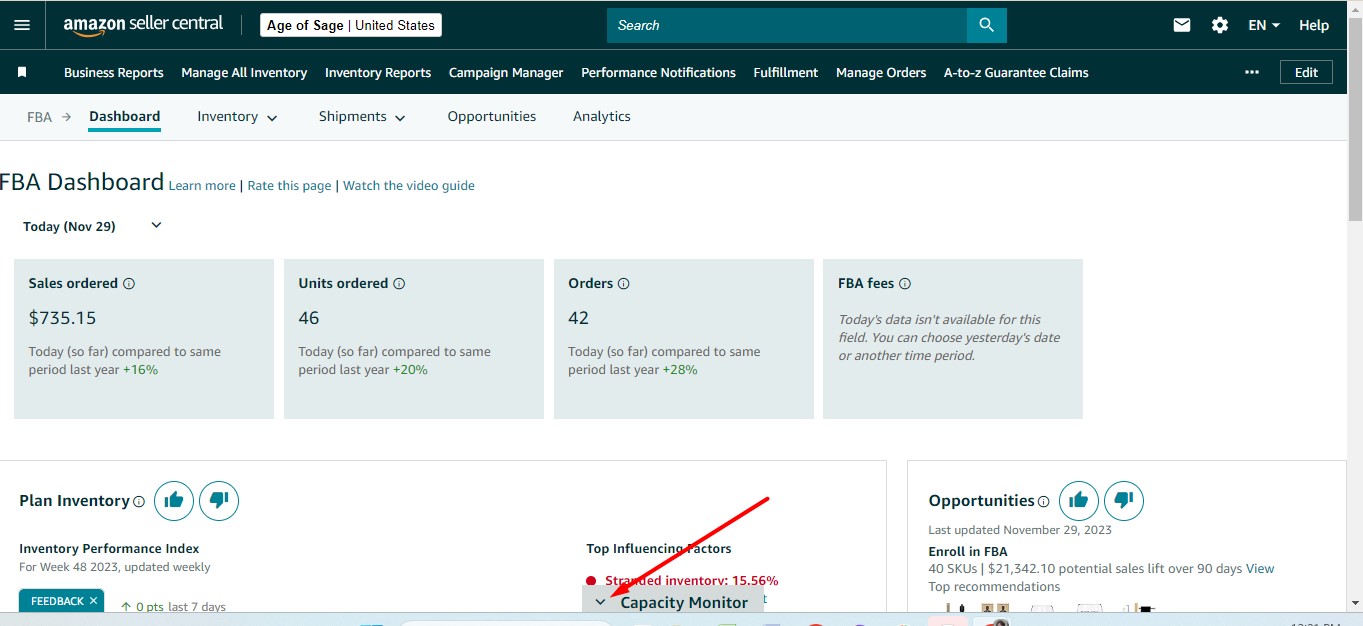Click the Watch the video guide link

click(x=409, y=185)
